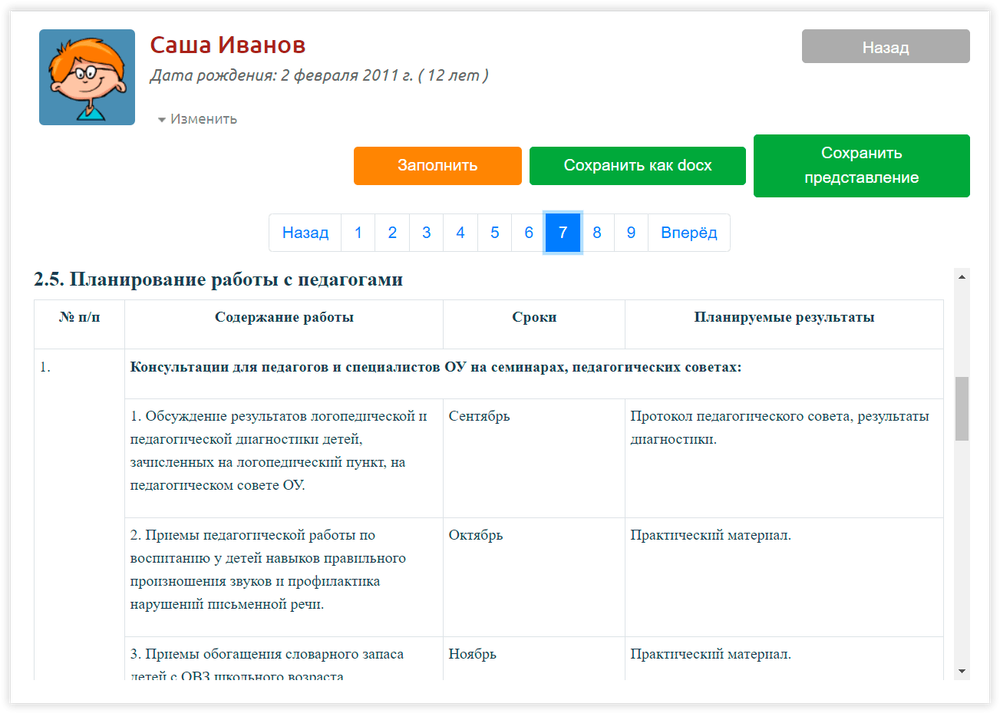The image size is (1000, 714).
Task: Go to page 8
Action: (x=597, y=233)
